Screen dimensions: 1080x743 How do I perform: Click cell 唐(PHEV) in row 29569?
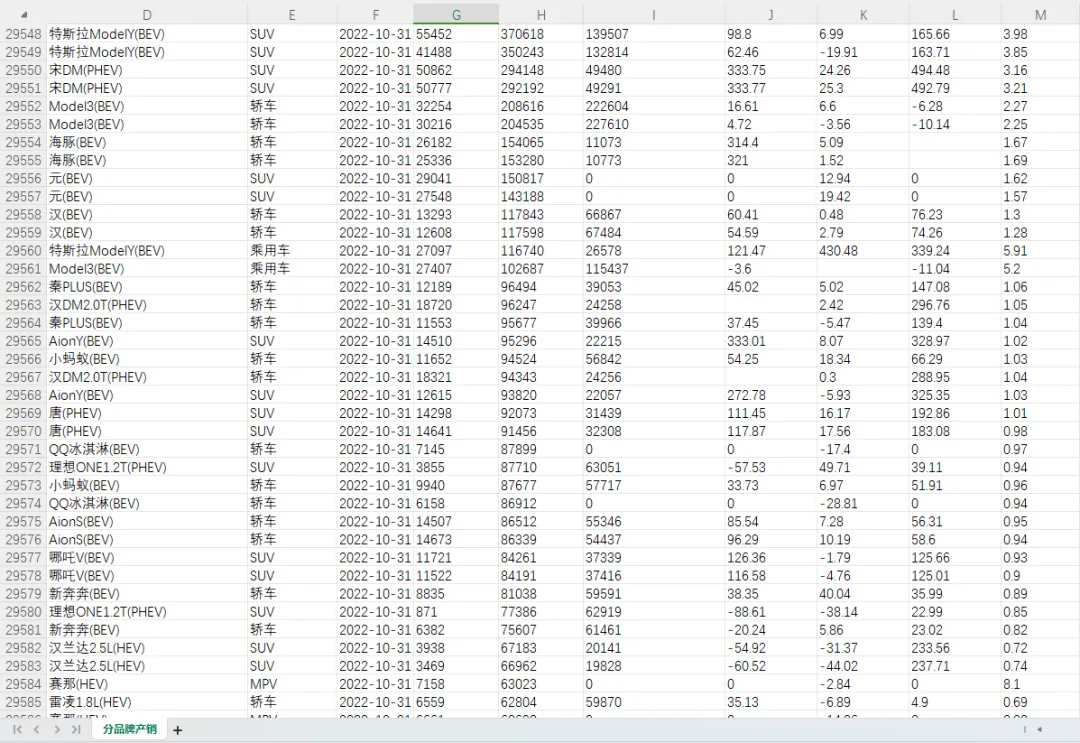(x=147, y=413)
